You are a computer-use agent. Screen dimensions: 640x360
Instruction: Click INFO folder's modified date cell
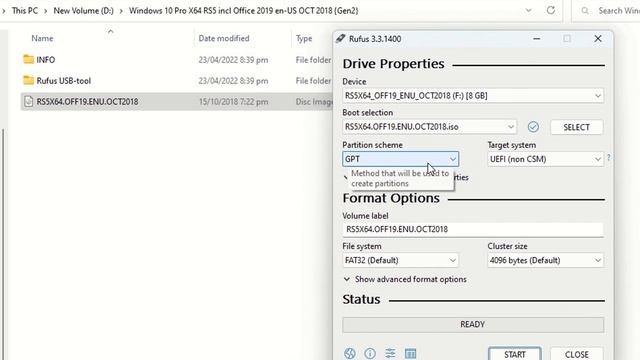[x=233, y=60]
